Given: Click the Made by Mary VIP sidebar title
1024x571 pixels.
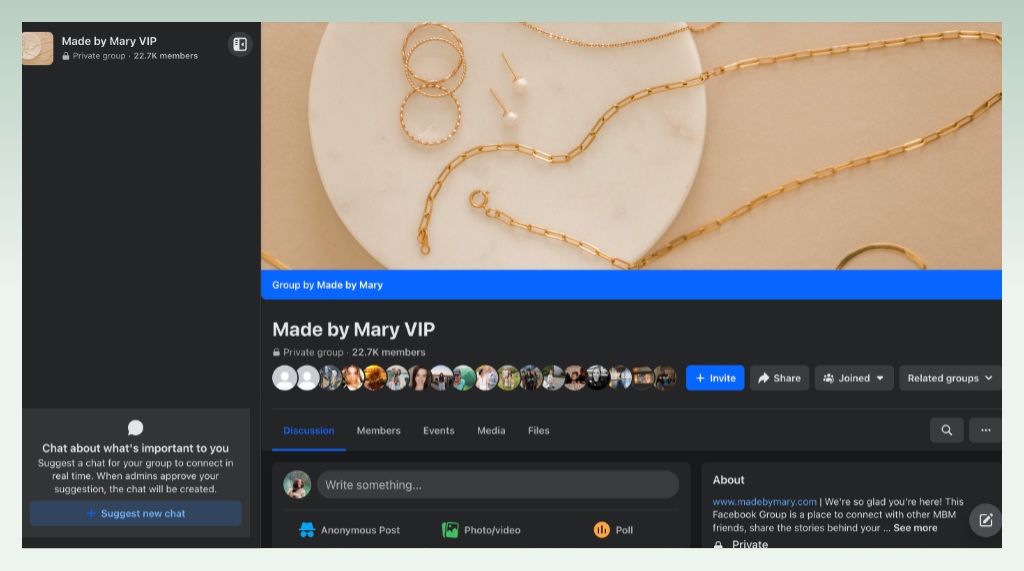Looking at the screenshot, I should [x=109, y=41].
